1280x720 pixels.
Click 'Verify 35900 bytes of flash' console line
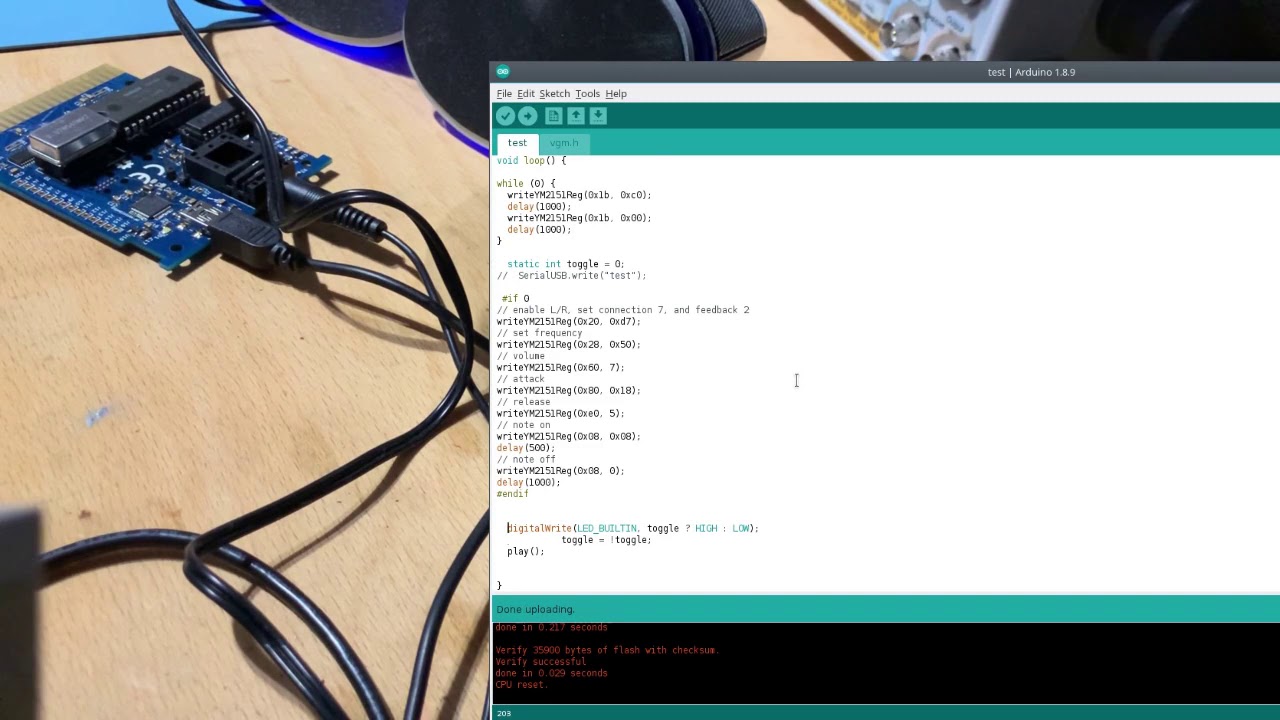tap(607, 650)
